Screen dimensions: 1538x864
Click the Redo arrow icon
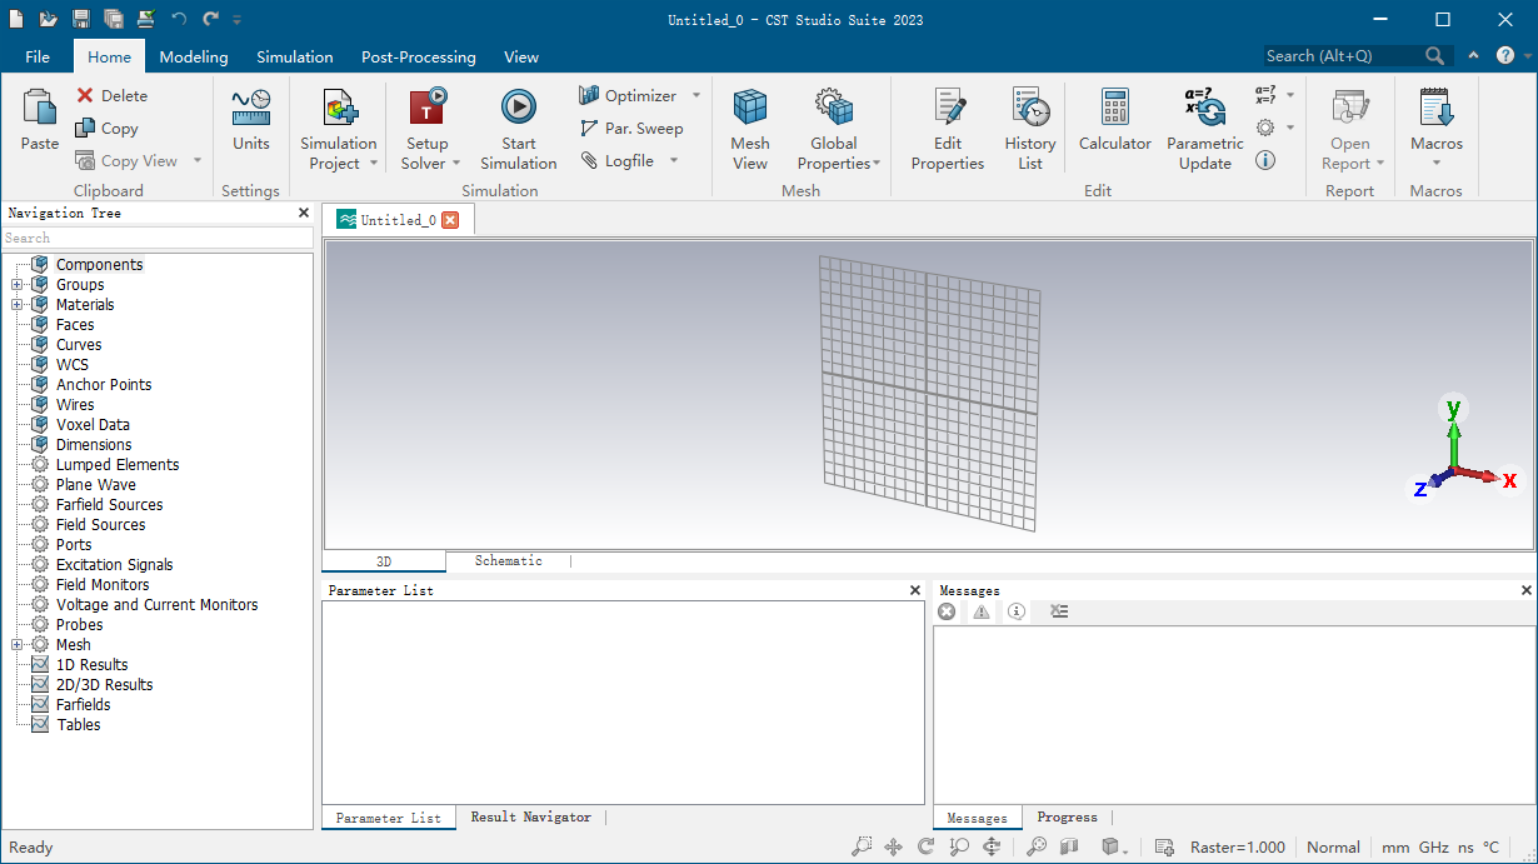coord(211,19)
